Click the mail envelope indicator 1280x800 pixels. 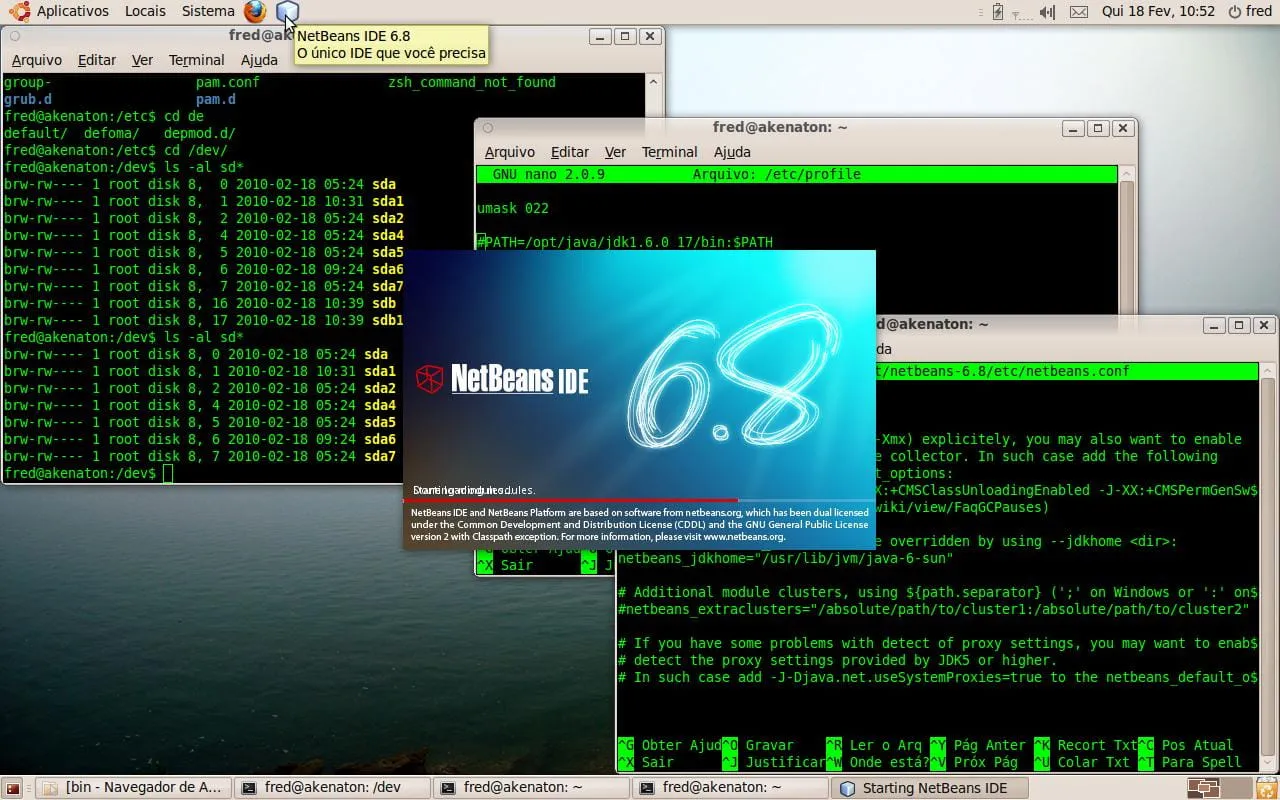(x=1078, y=12)
